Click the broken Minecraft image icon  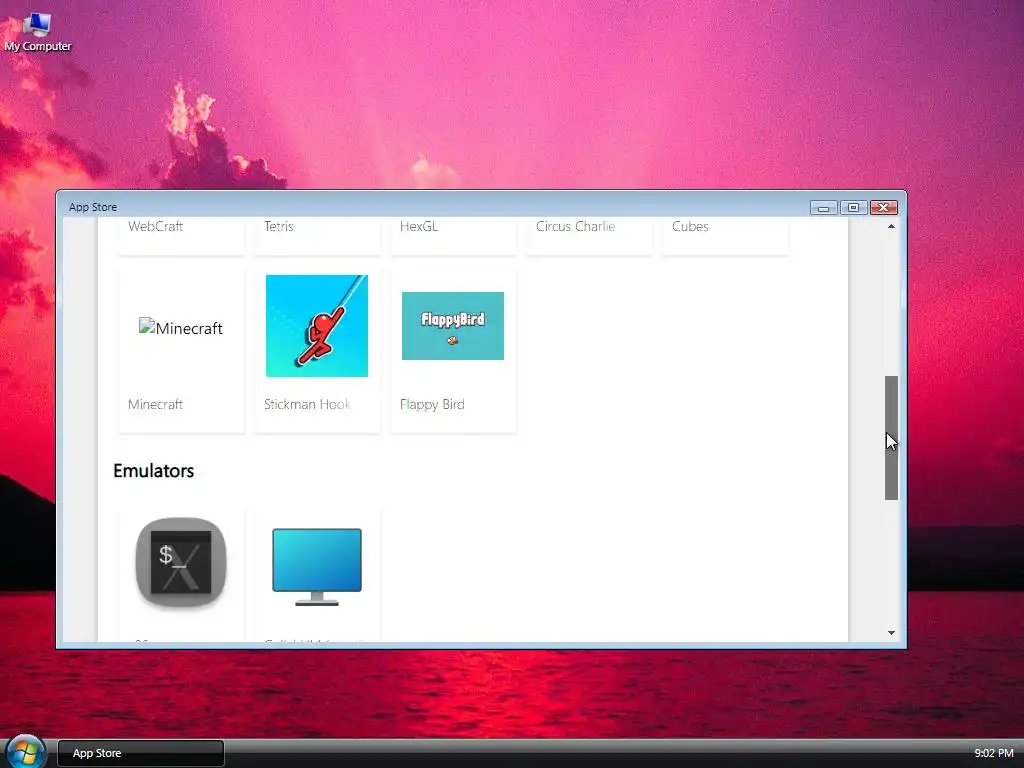(181, 327)
